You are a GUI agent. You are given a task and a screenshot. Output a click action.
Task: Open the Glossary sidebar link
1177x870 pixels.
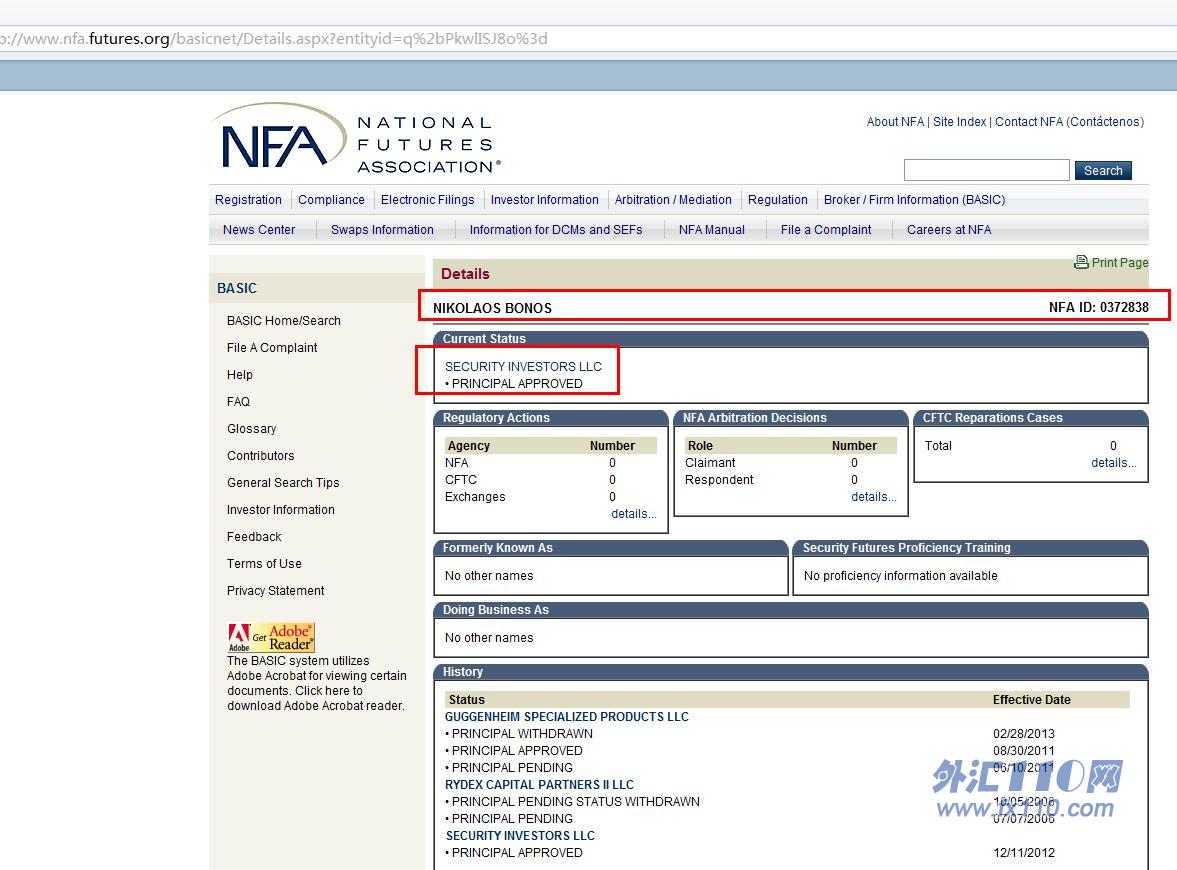click(251, 429)
